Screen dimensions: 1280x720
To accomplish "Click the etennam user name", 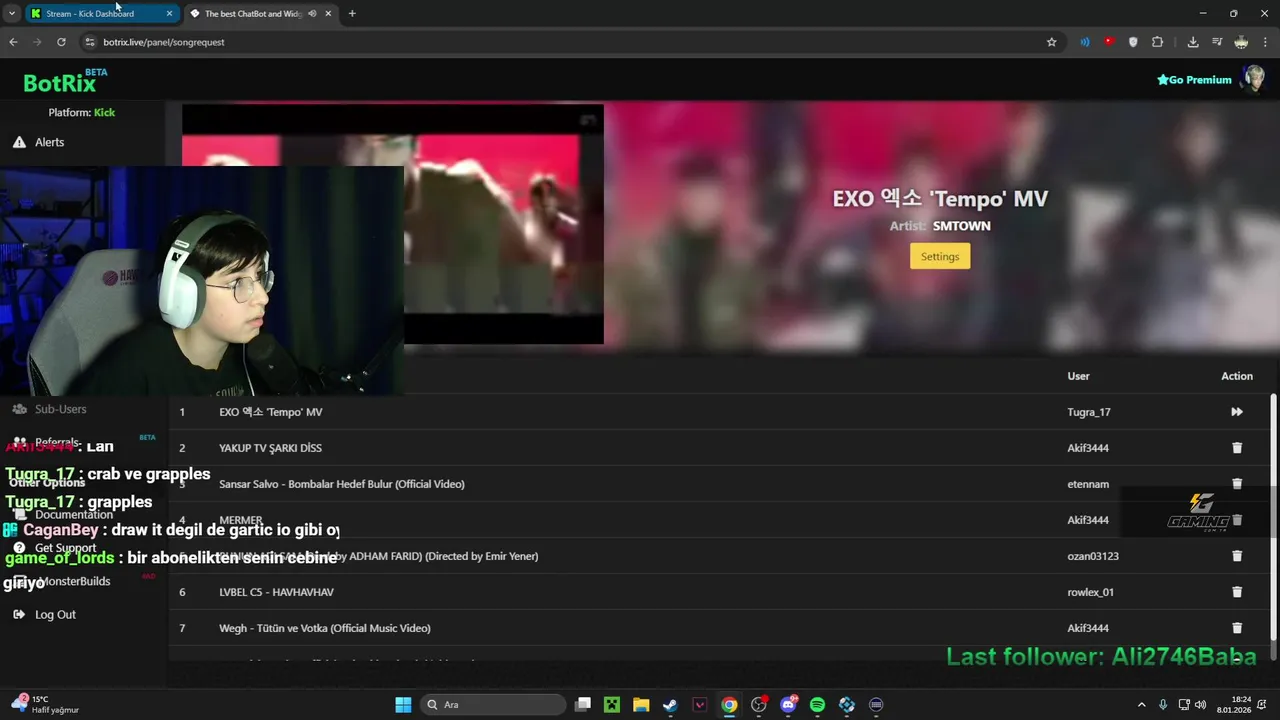I will pyautogui.click(x=1088, y=484).
